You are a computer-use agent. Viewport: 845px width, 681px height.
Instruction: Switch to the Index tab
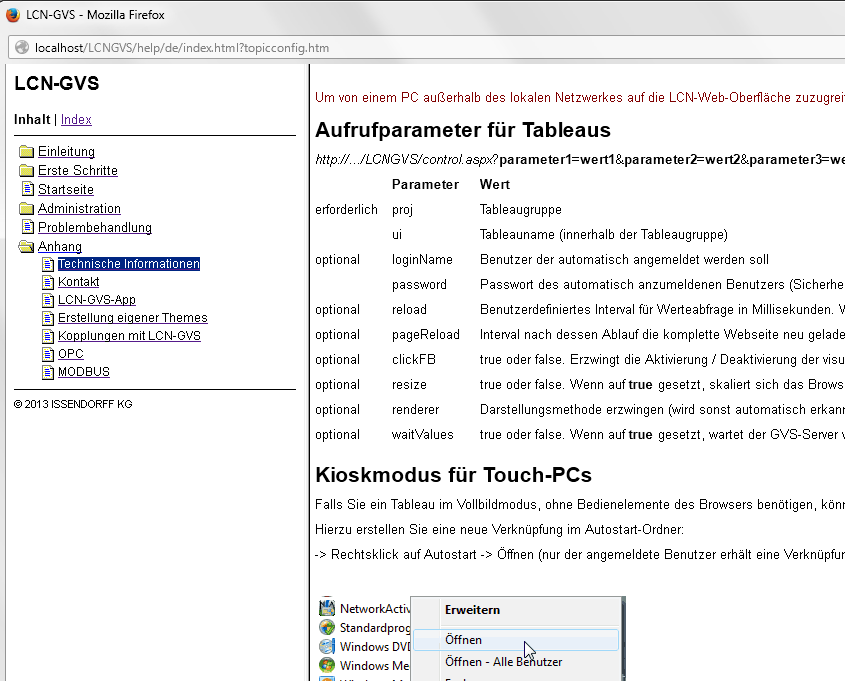tap(76, 120)
